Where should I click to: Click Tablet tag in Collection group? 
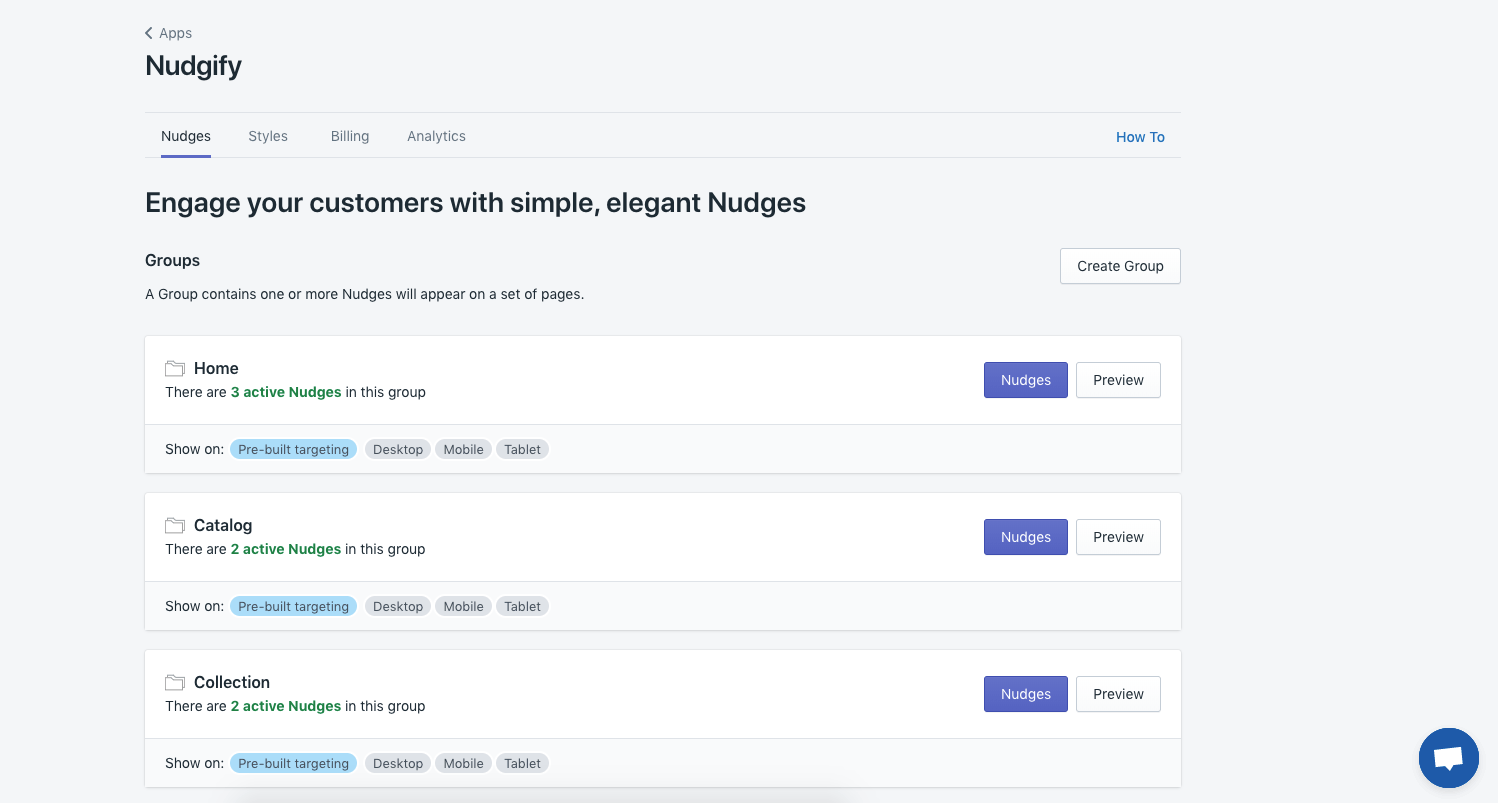point(522,763)
